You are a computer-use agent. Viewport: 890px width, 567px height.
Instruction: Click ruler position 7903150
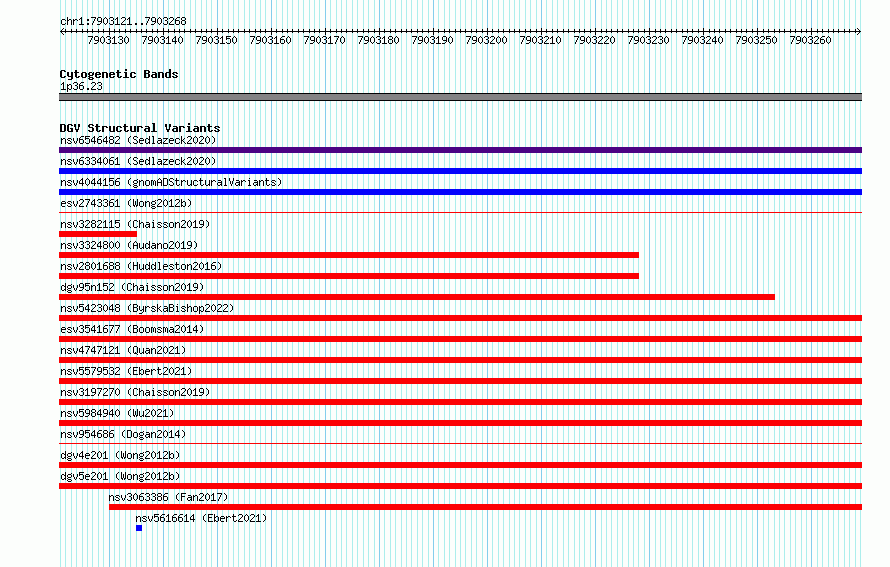(216, 40)
